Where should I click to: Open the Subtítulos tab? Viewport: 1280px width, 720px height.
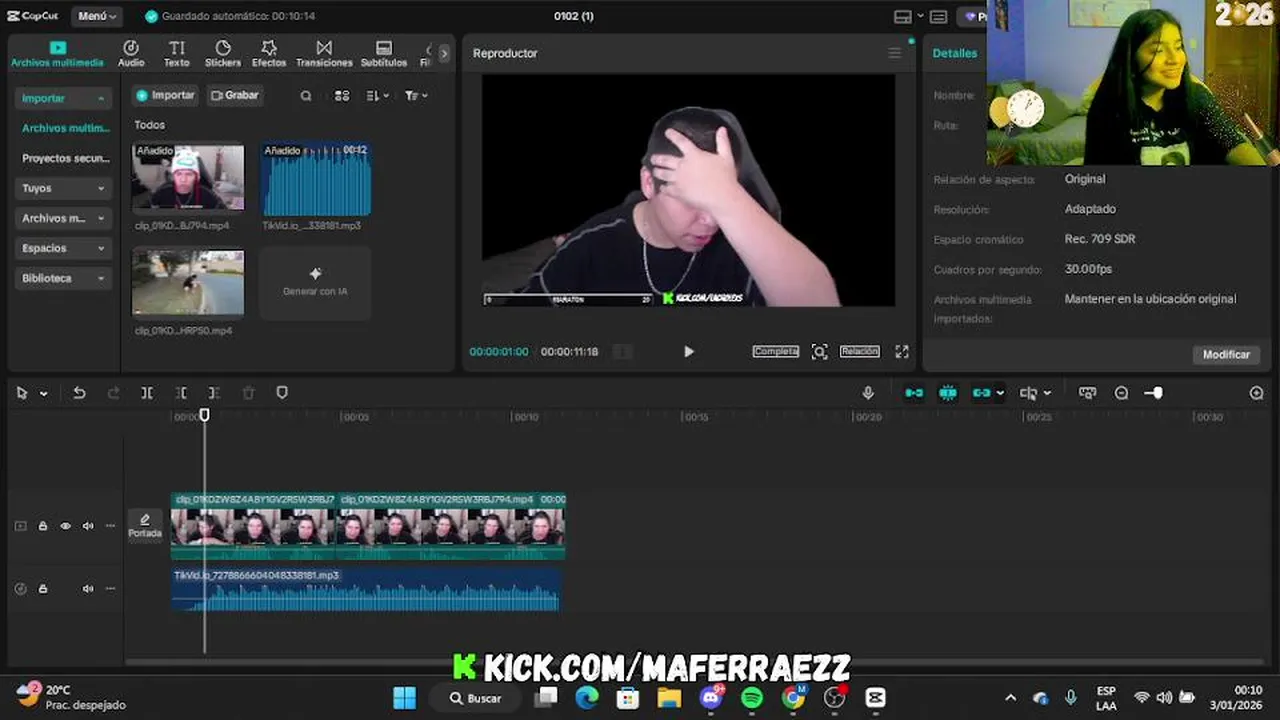384,54
